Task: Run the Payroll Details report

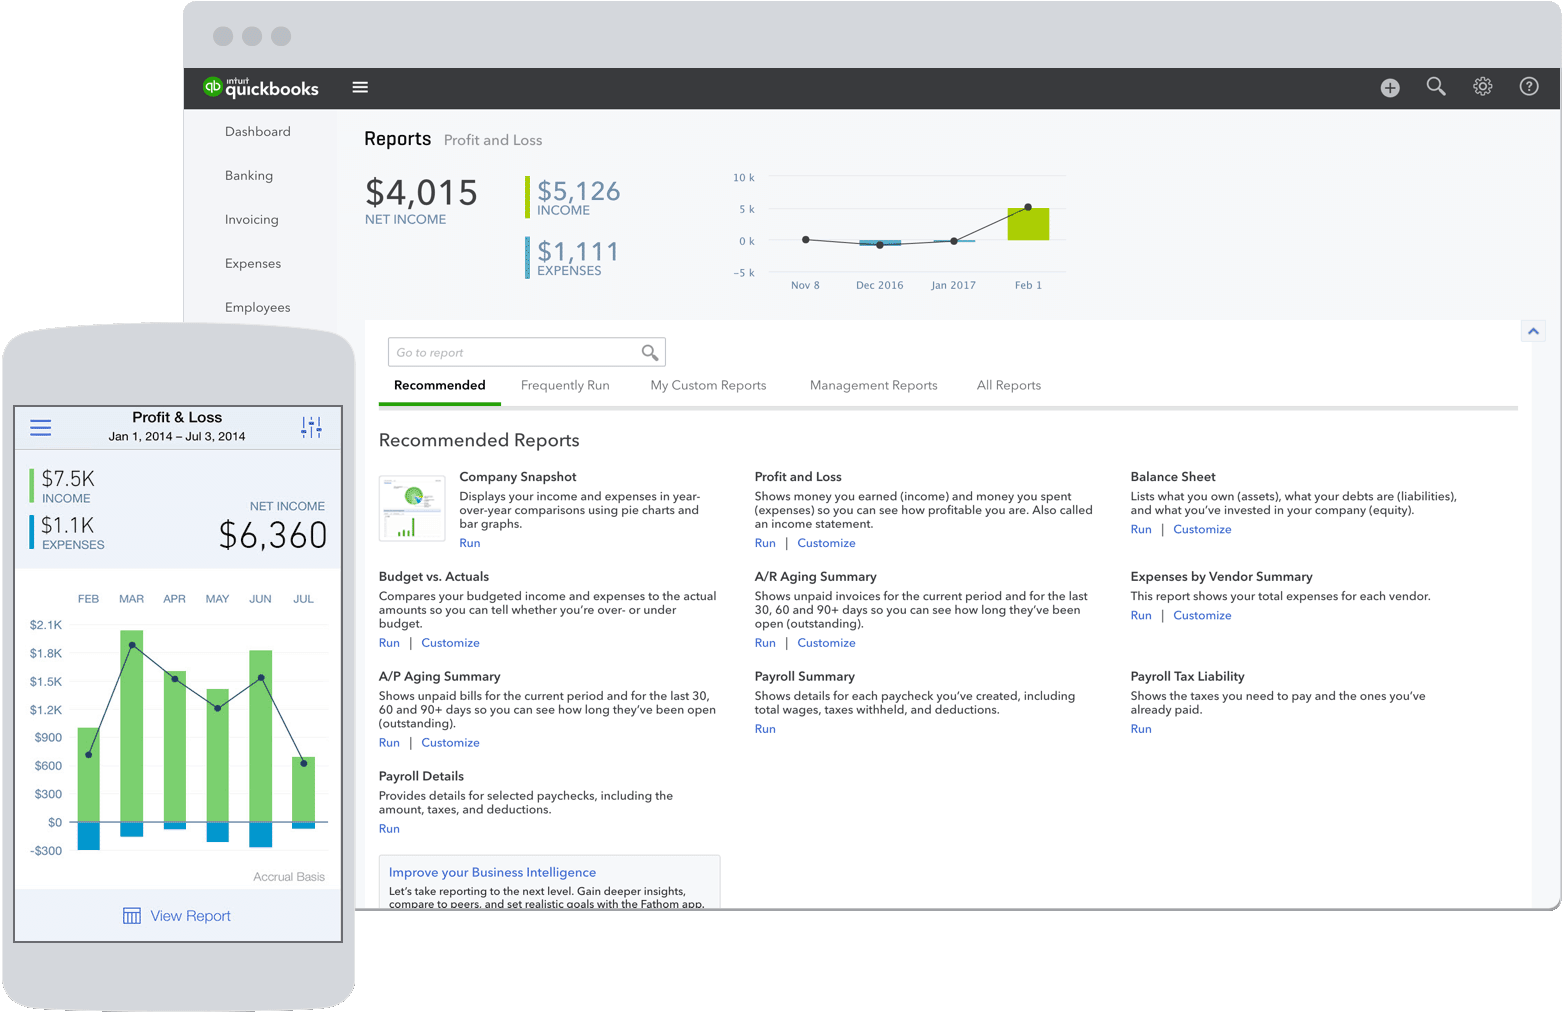Action: 389,829
